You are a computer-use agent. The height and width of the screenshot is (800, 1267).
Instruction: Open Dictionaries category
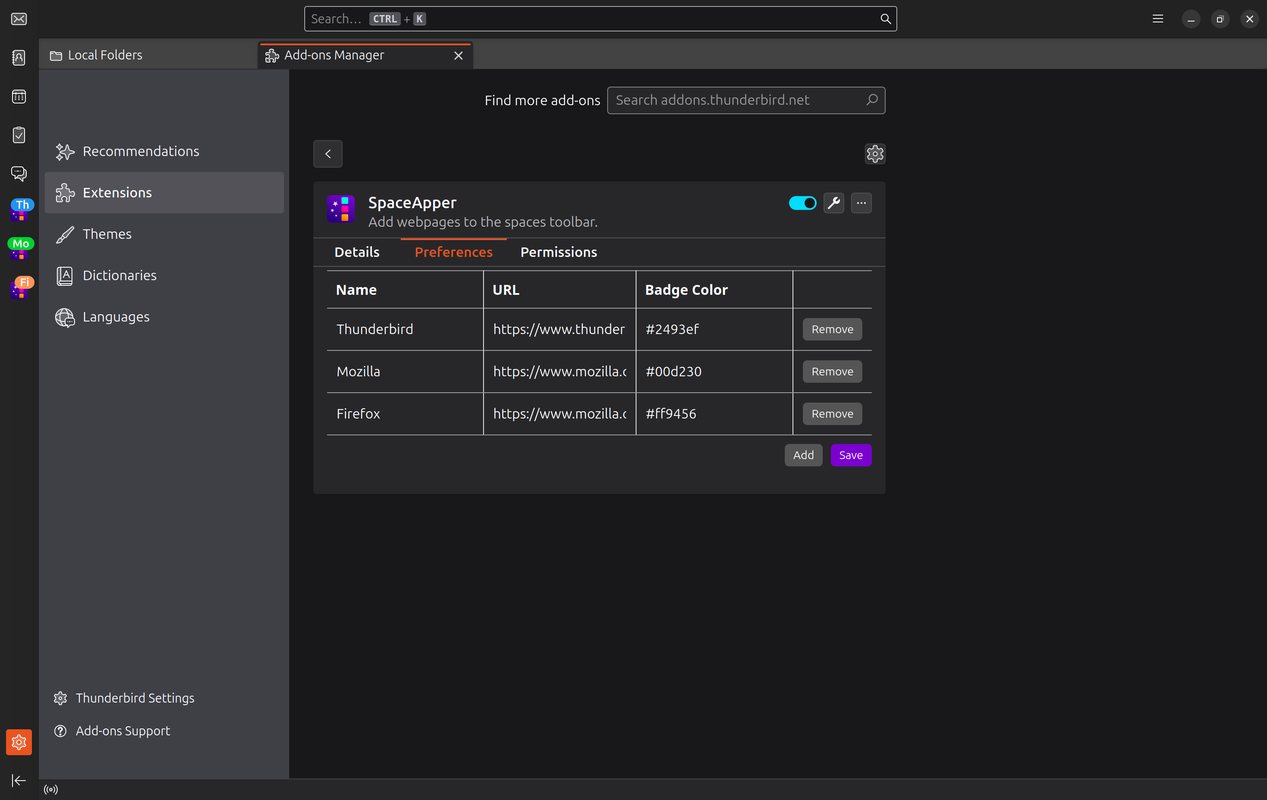click(165, 275)
